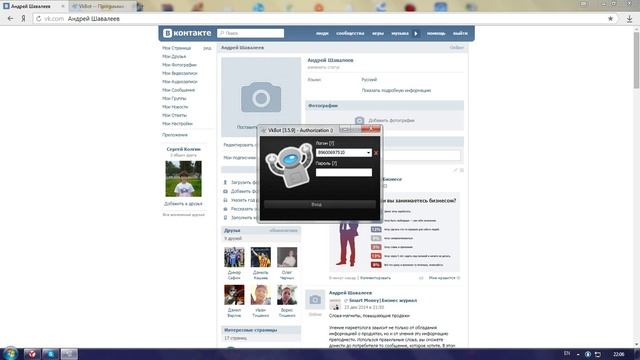
Task: Click 'Показать подробную информацию' link
Action: 396,91
